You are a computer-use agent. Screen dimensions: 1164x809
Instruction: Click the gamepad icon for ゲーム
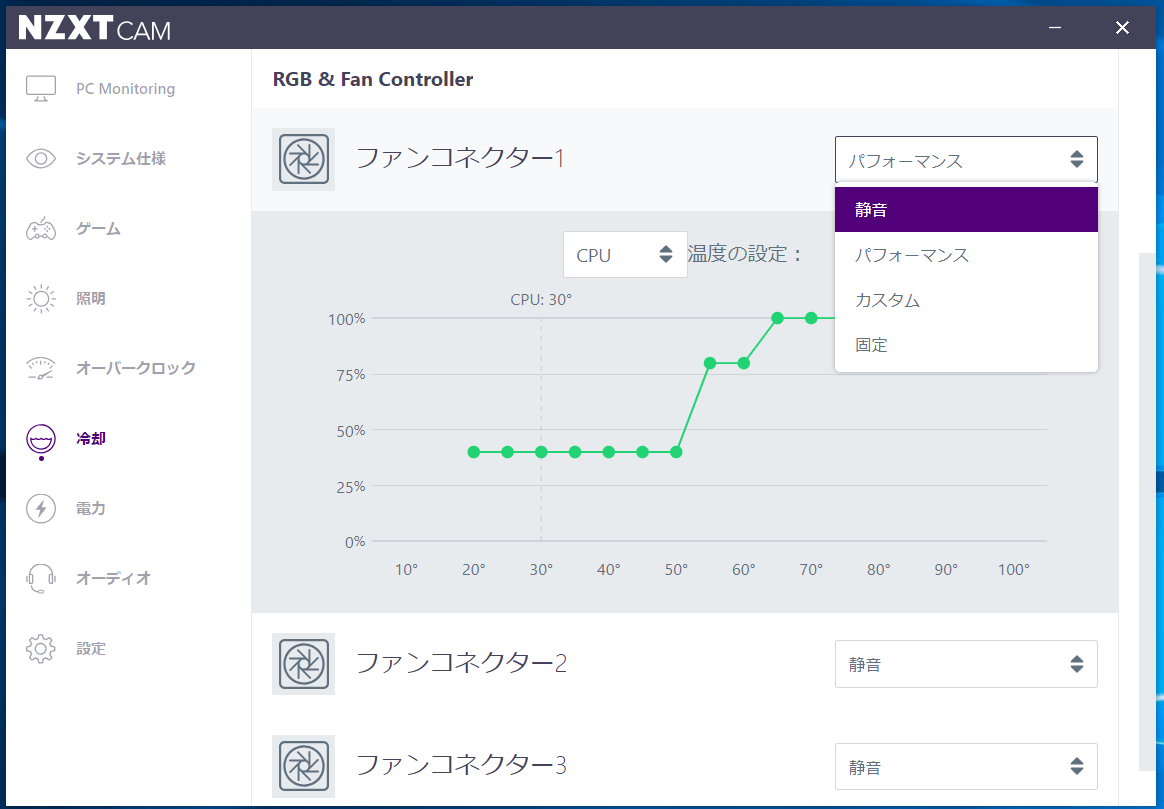point(41,229)
